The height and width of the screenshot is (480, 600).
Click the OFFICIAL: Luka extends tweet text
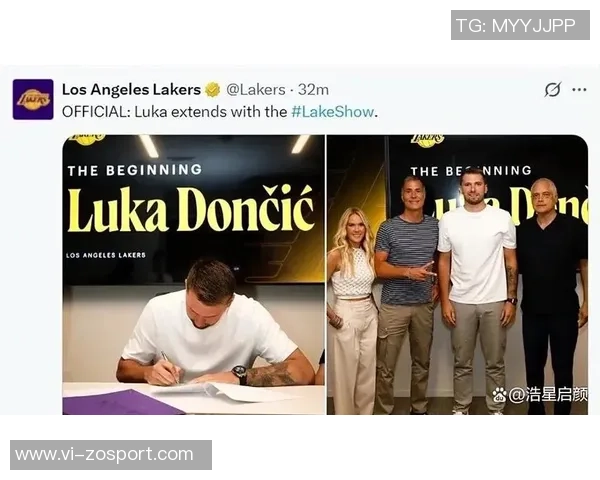pos(220,112)
